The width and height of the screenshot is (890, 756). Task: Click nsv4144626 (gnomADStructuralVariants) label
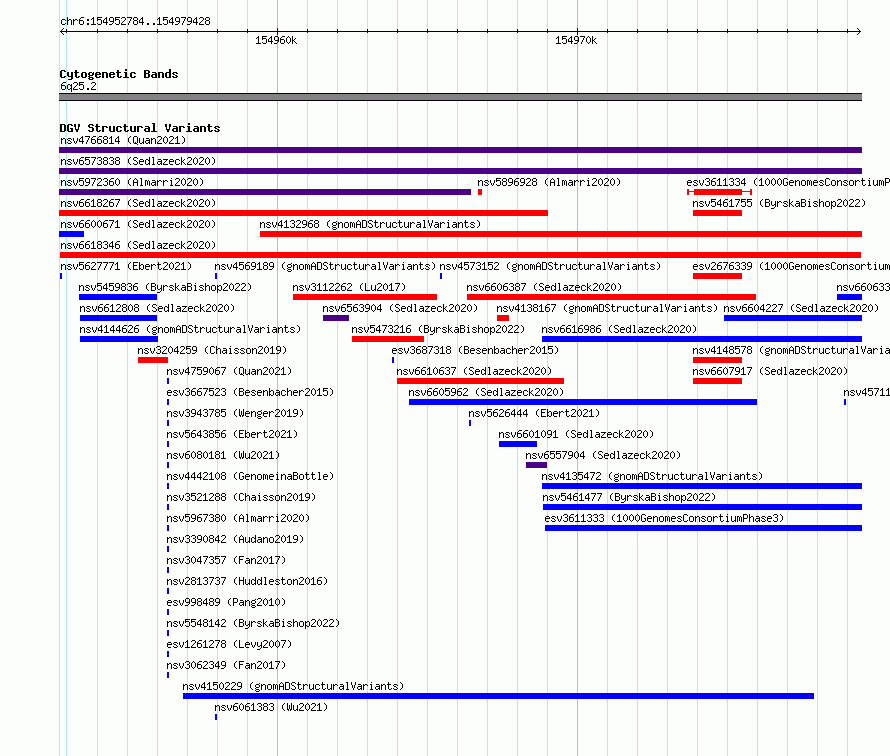190,329
